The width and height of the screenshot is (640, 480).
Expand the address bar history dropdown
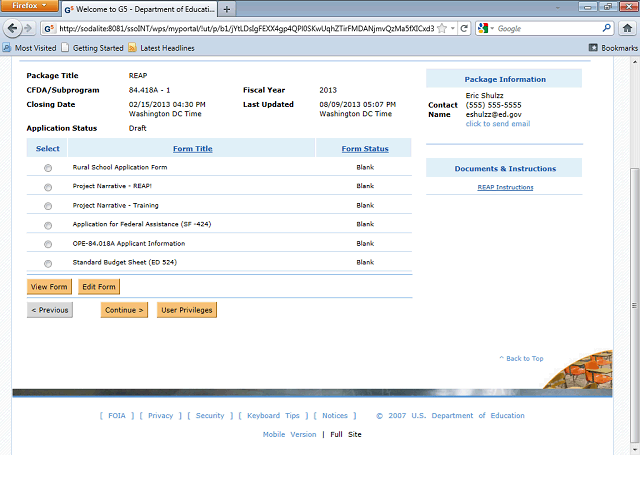[453, 28]
